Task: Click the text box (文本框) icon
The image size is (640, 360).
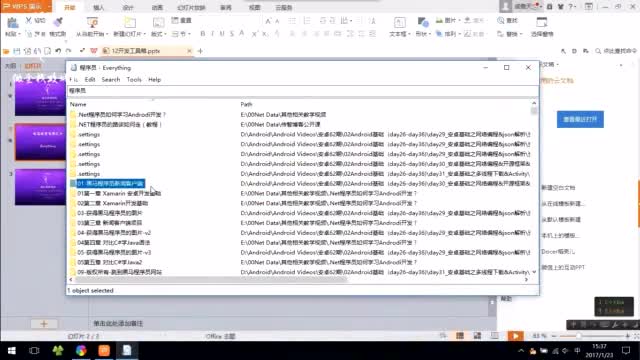Action: 400,23
